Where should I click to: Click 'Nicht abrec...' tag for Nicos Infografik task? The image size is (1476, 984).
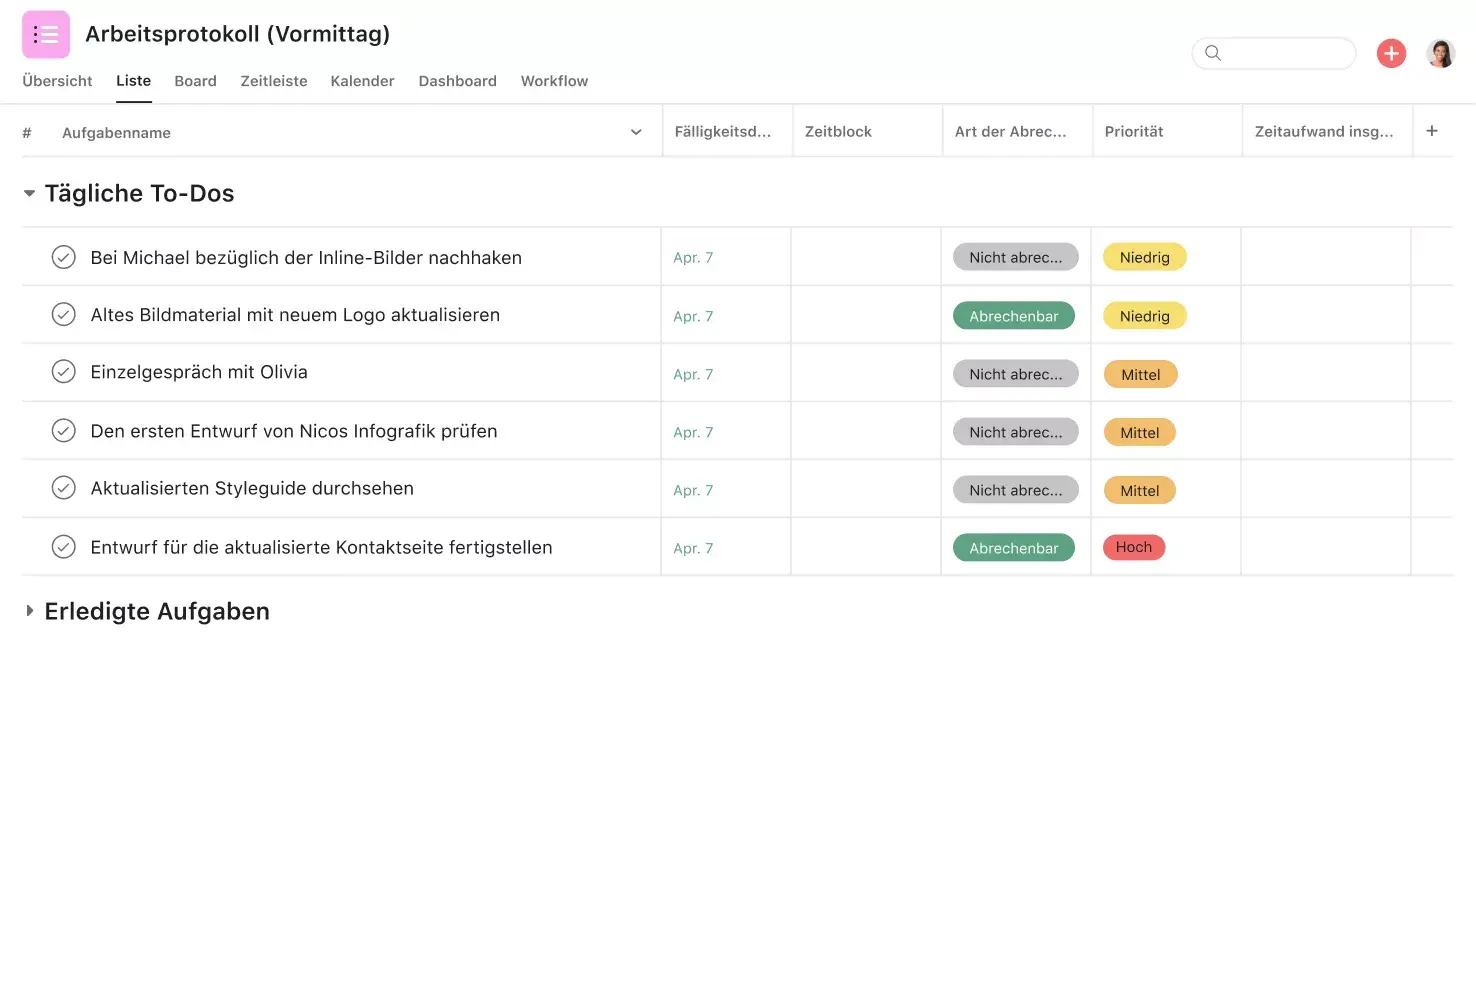point(1015,432)
